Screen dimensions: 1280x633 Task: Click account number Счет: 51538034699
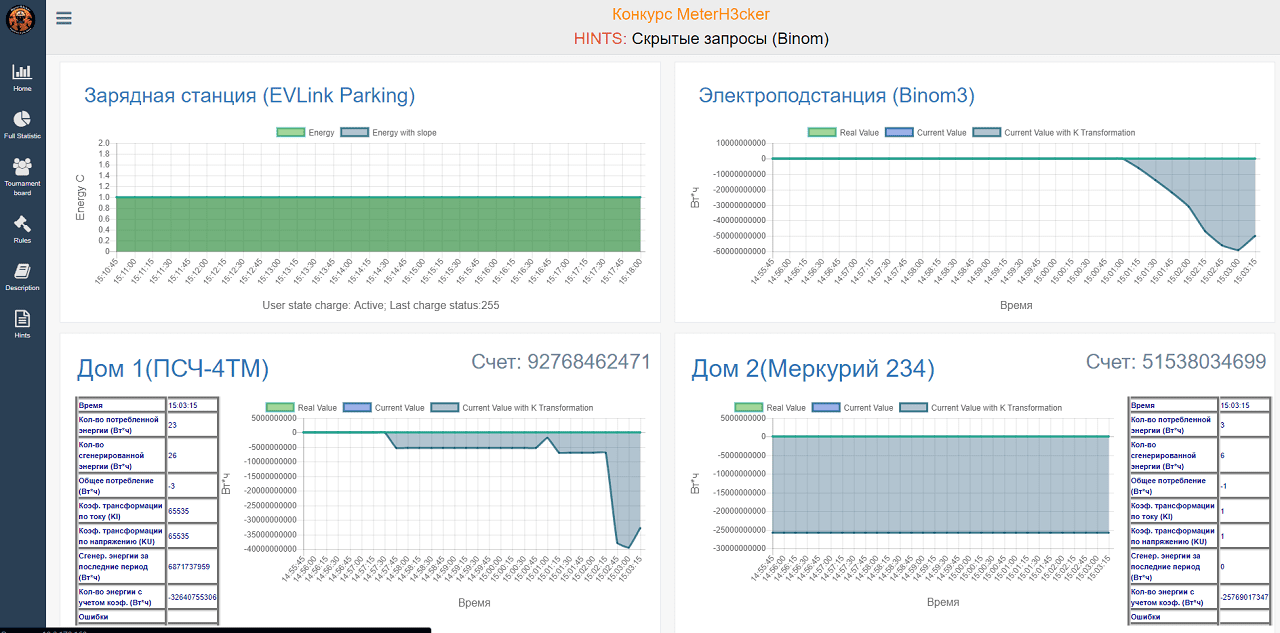coord(1176,361)
